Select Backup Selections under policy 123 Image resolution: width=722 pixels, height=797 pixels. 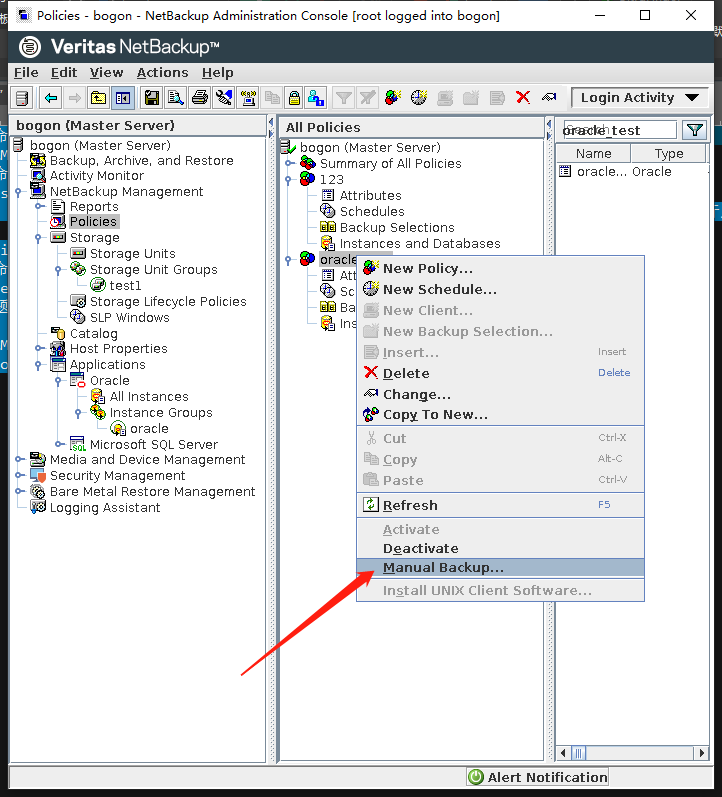pyautogui.click(x=397, y=228)
